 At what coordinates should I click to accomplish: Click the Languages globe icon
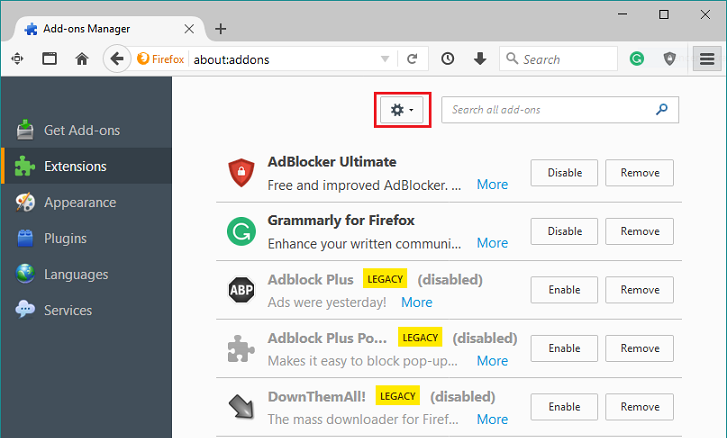pyautogui.click(x=25, y=274)
